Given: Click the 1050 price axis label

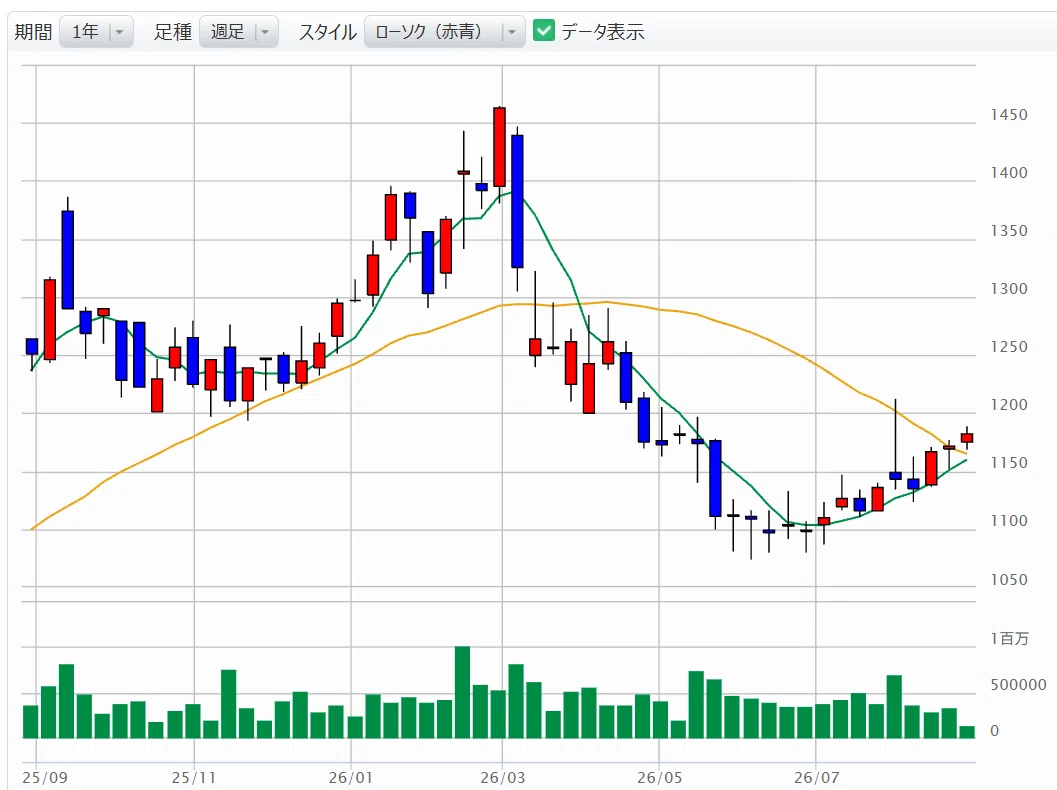Looking at the screenshot, I should click(x=1008, y=580).
